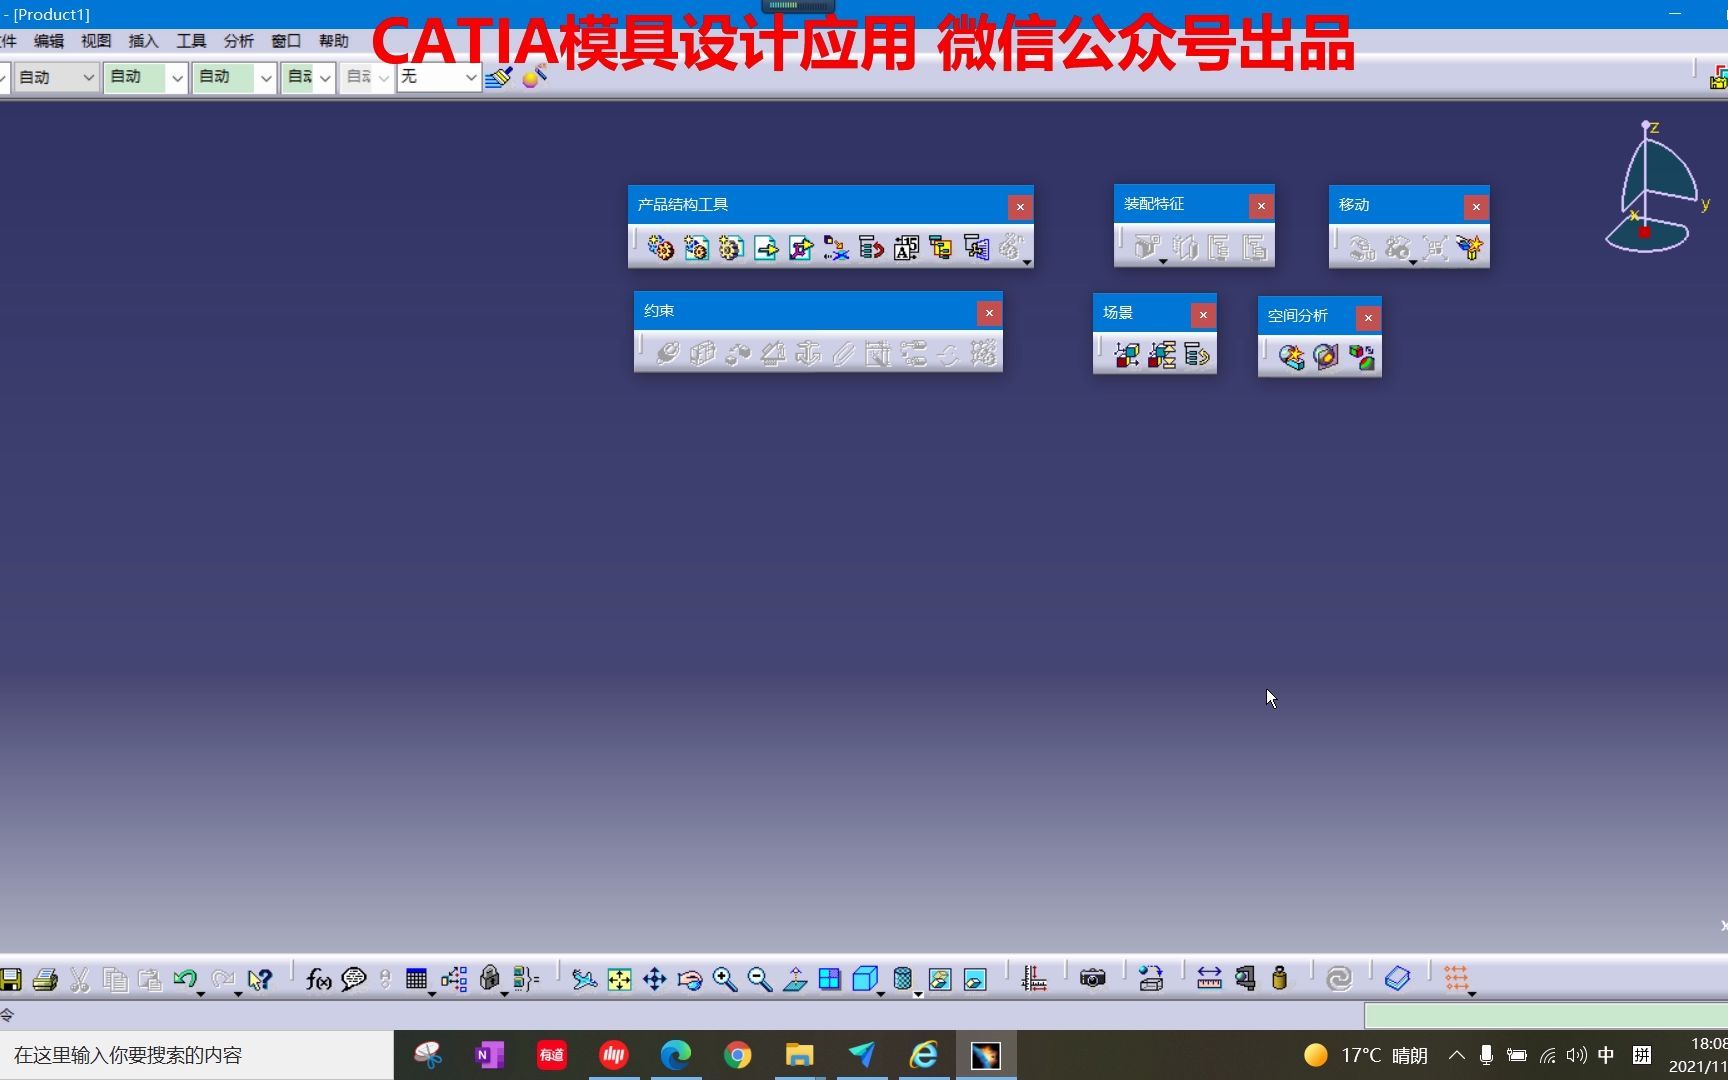Click the Catalog Browser book icon
1728x1080 pixels.
(x=1397, y=979)
